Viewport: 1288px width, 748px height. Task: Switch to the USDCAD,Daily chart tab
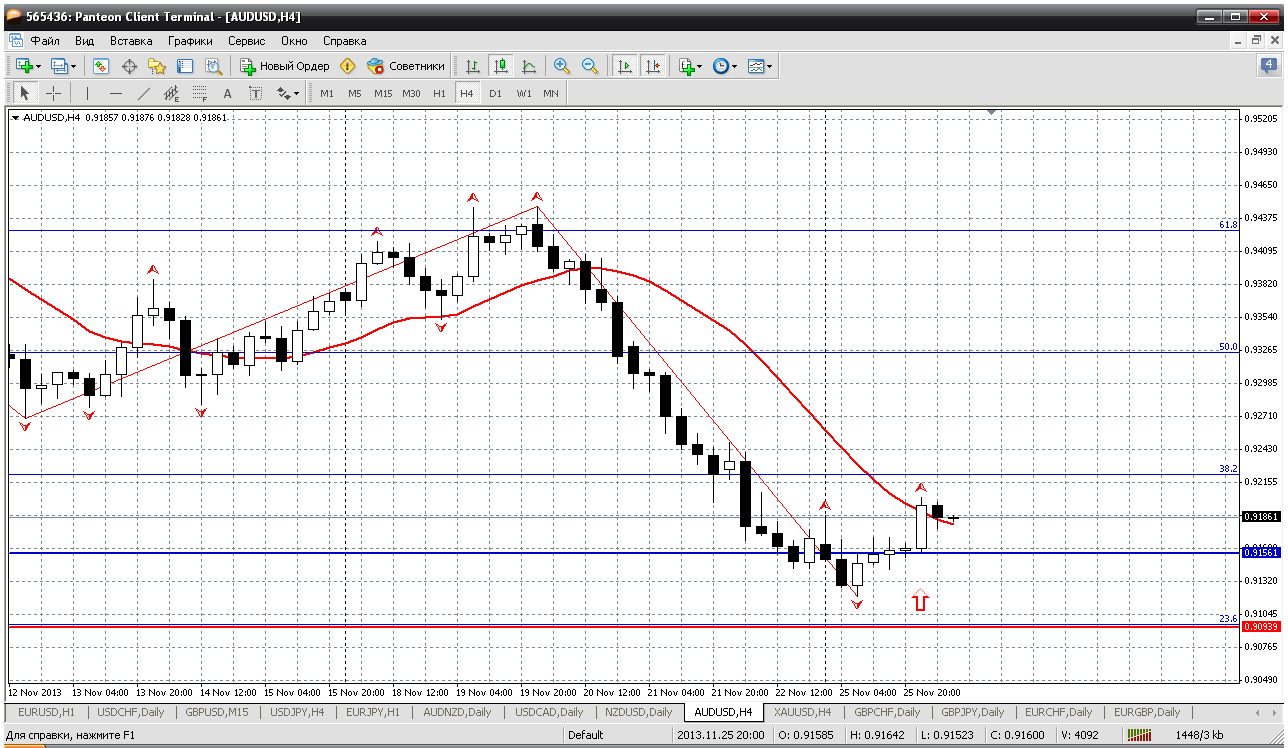pyautogui.click(x=549, y=712)
